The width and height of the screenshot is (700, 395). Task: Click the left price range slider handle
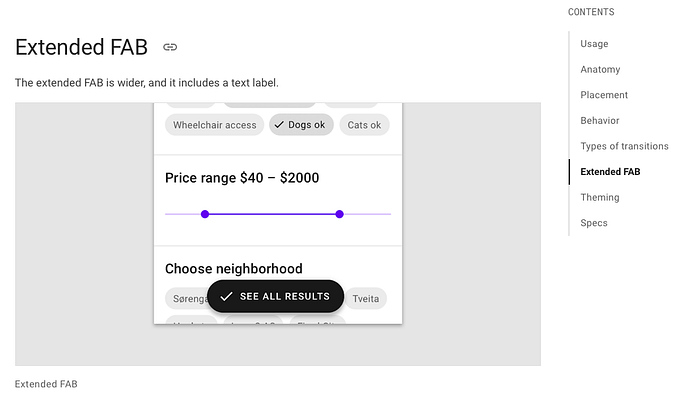click(x=205, y=214)
